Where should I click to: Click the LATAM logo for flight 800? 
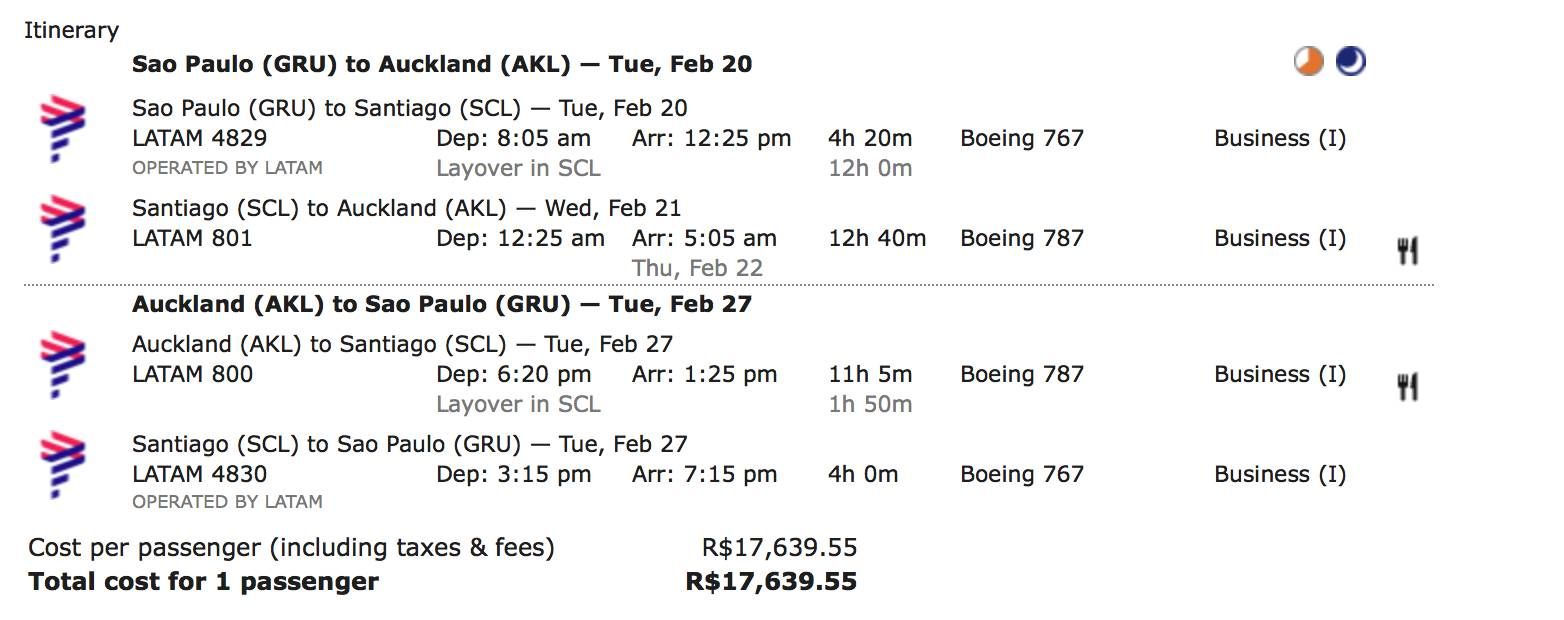coord(62,365)
